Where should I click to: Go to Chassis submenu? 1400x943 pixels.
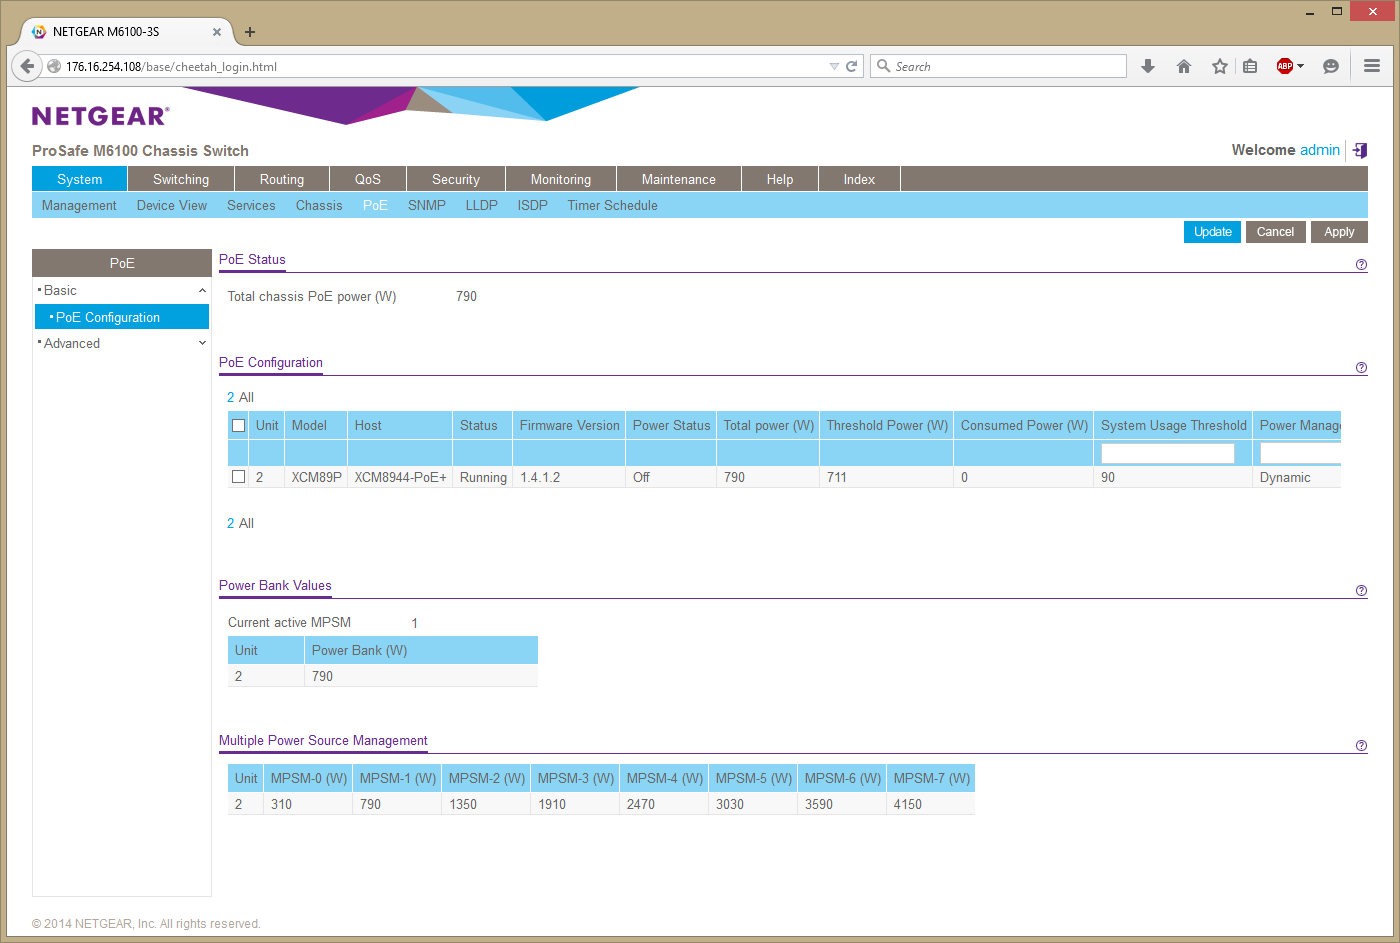click(x=319, y=205)
